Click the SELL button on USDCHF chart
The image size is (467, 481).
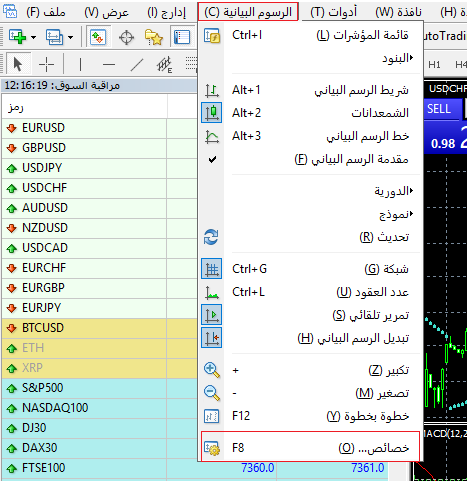coord(442,109)
